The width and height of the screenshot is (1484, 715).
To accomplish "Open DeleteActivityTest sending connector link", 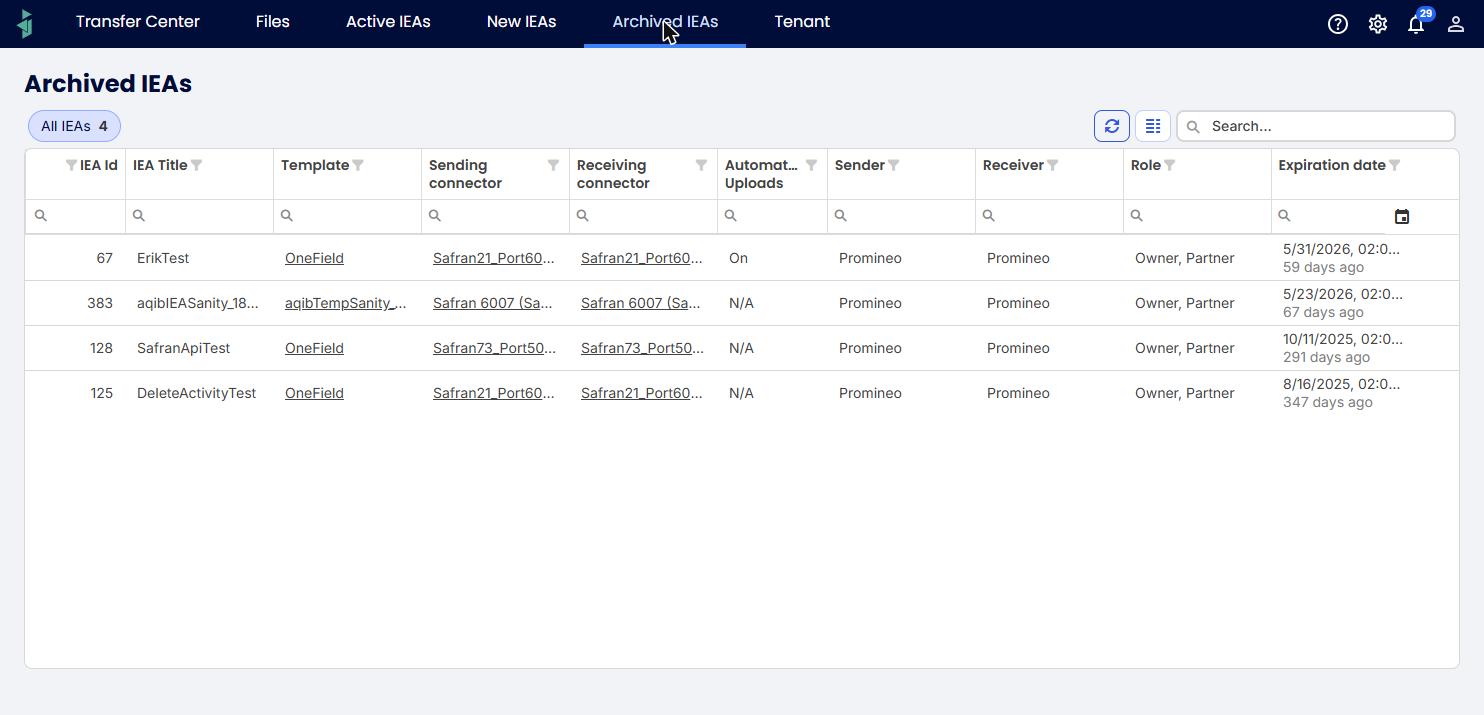I will coord(494,393).
